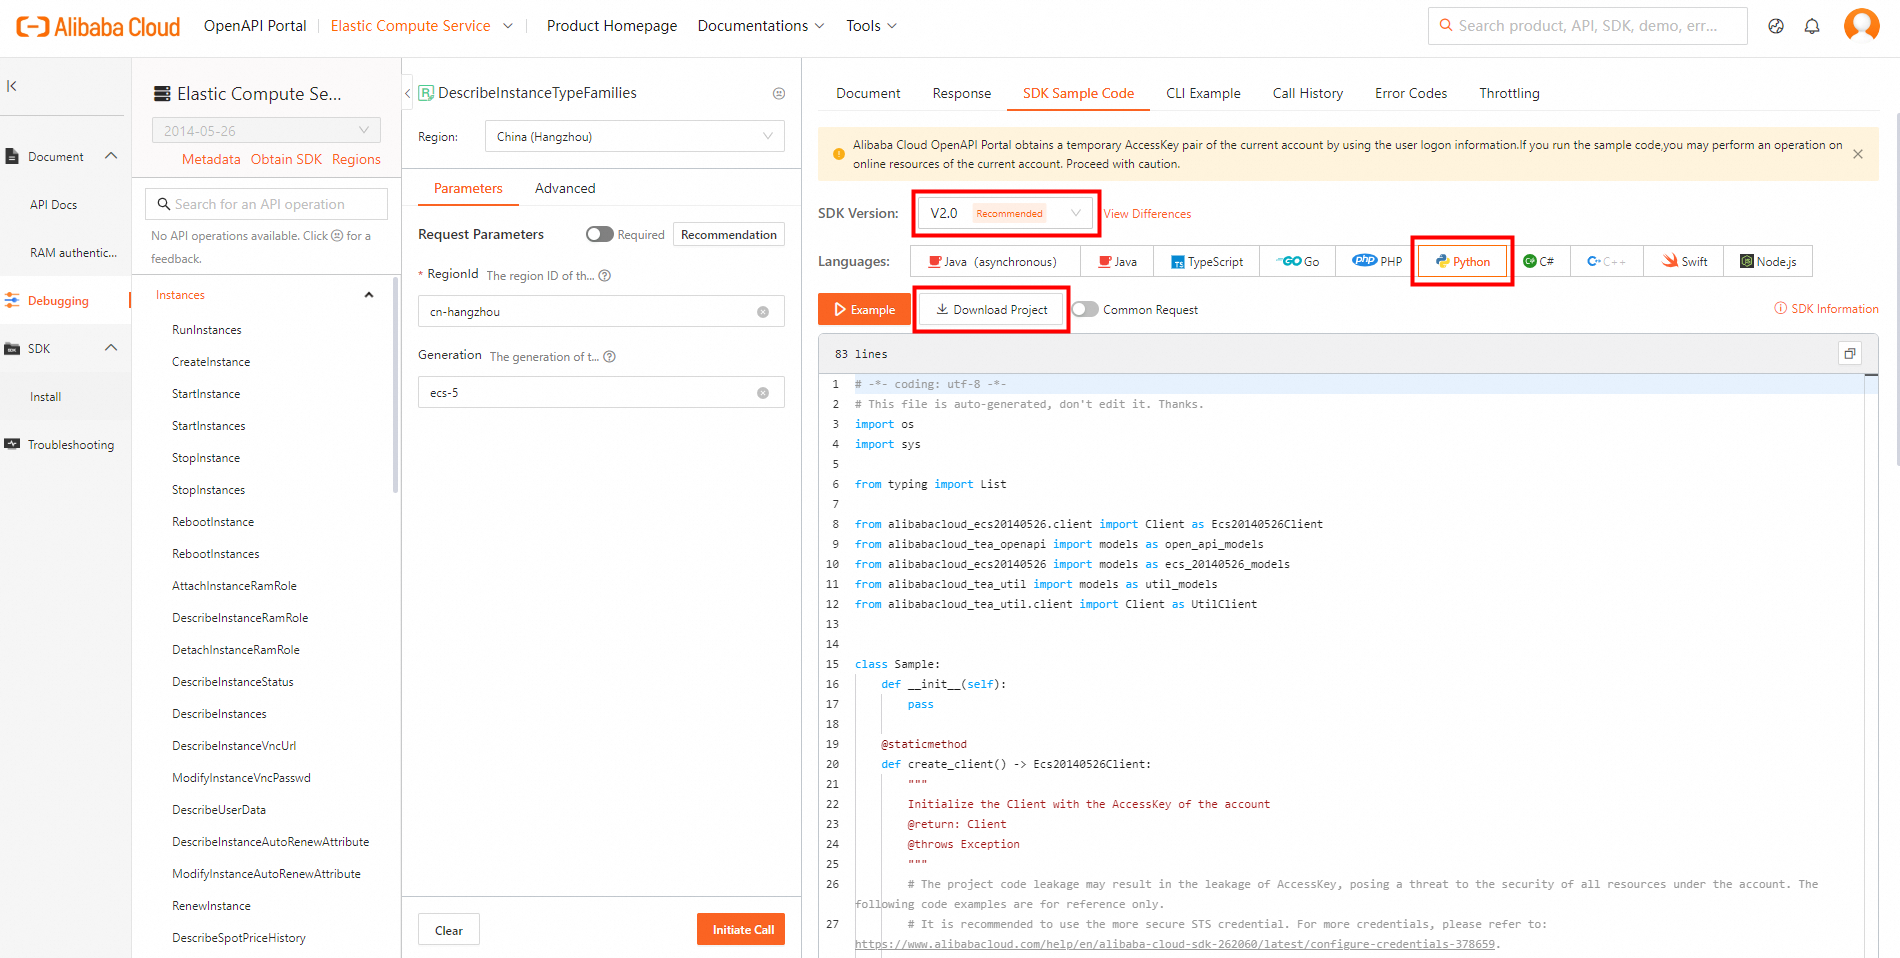Open the Documentations menu
Image resolution: width=1900 pixels, height=958 pixels.
(761, 26)
